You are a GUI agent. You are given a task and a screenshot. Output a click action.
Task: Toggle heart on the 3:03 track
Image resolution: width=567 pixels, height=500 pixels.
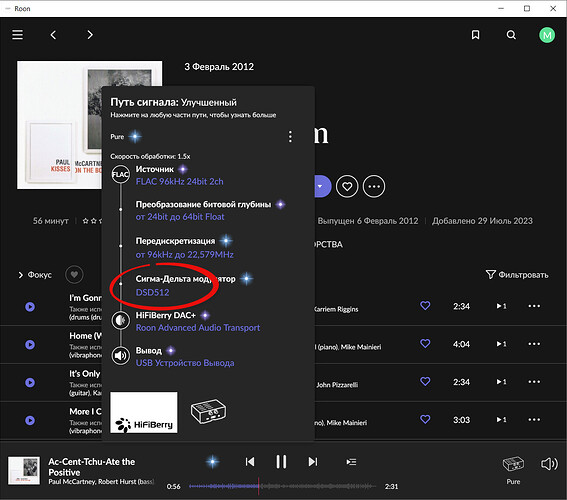click(425, 419)
